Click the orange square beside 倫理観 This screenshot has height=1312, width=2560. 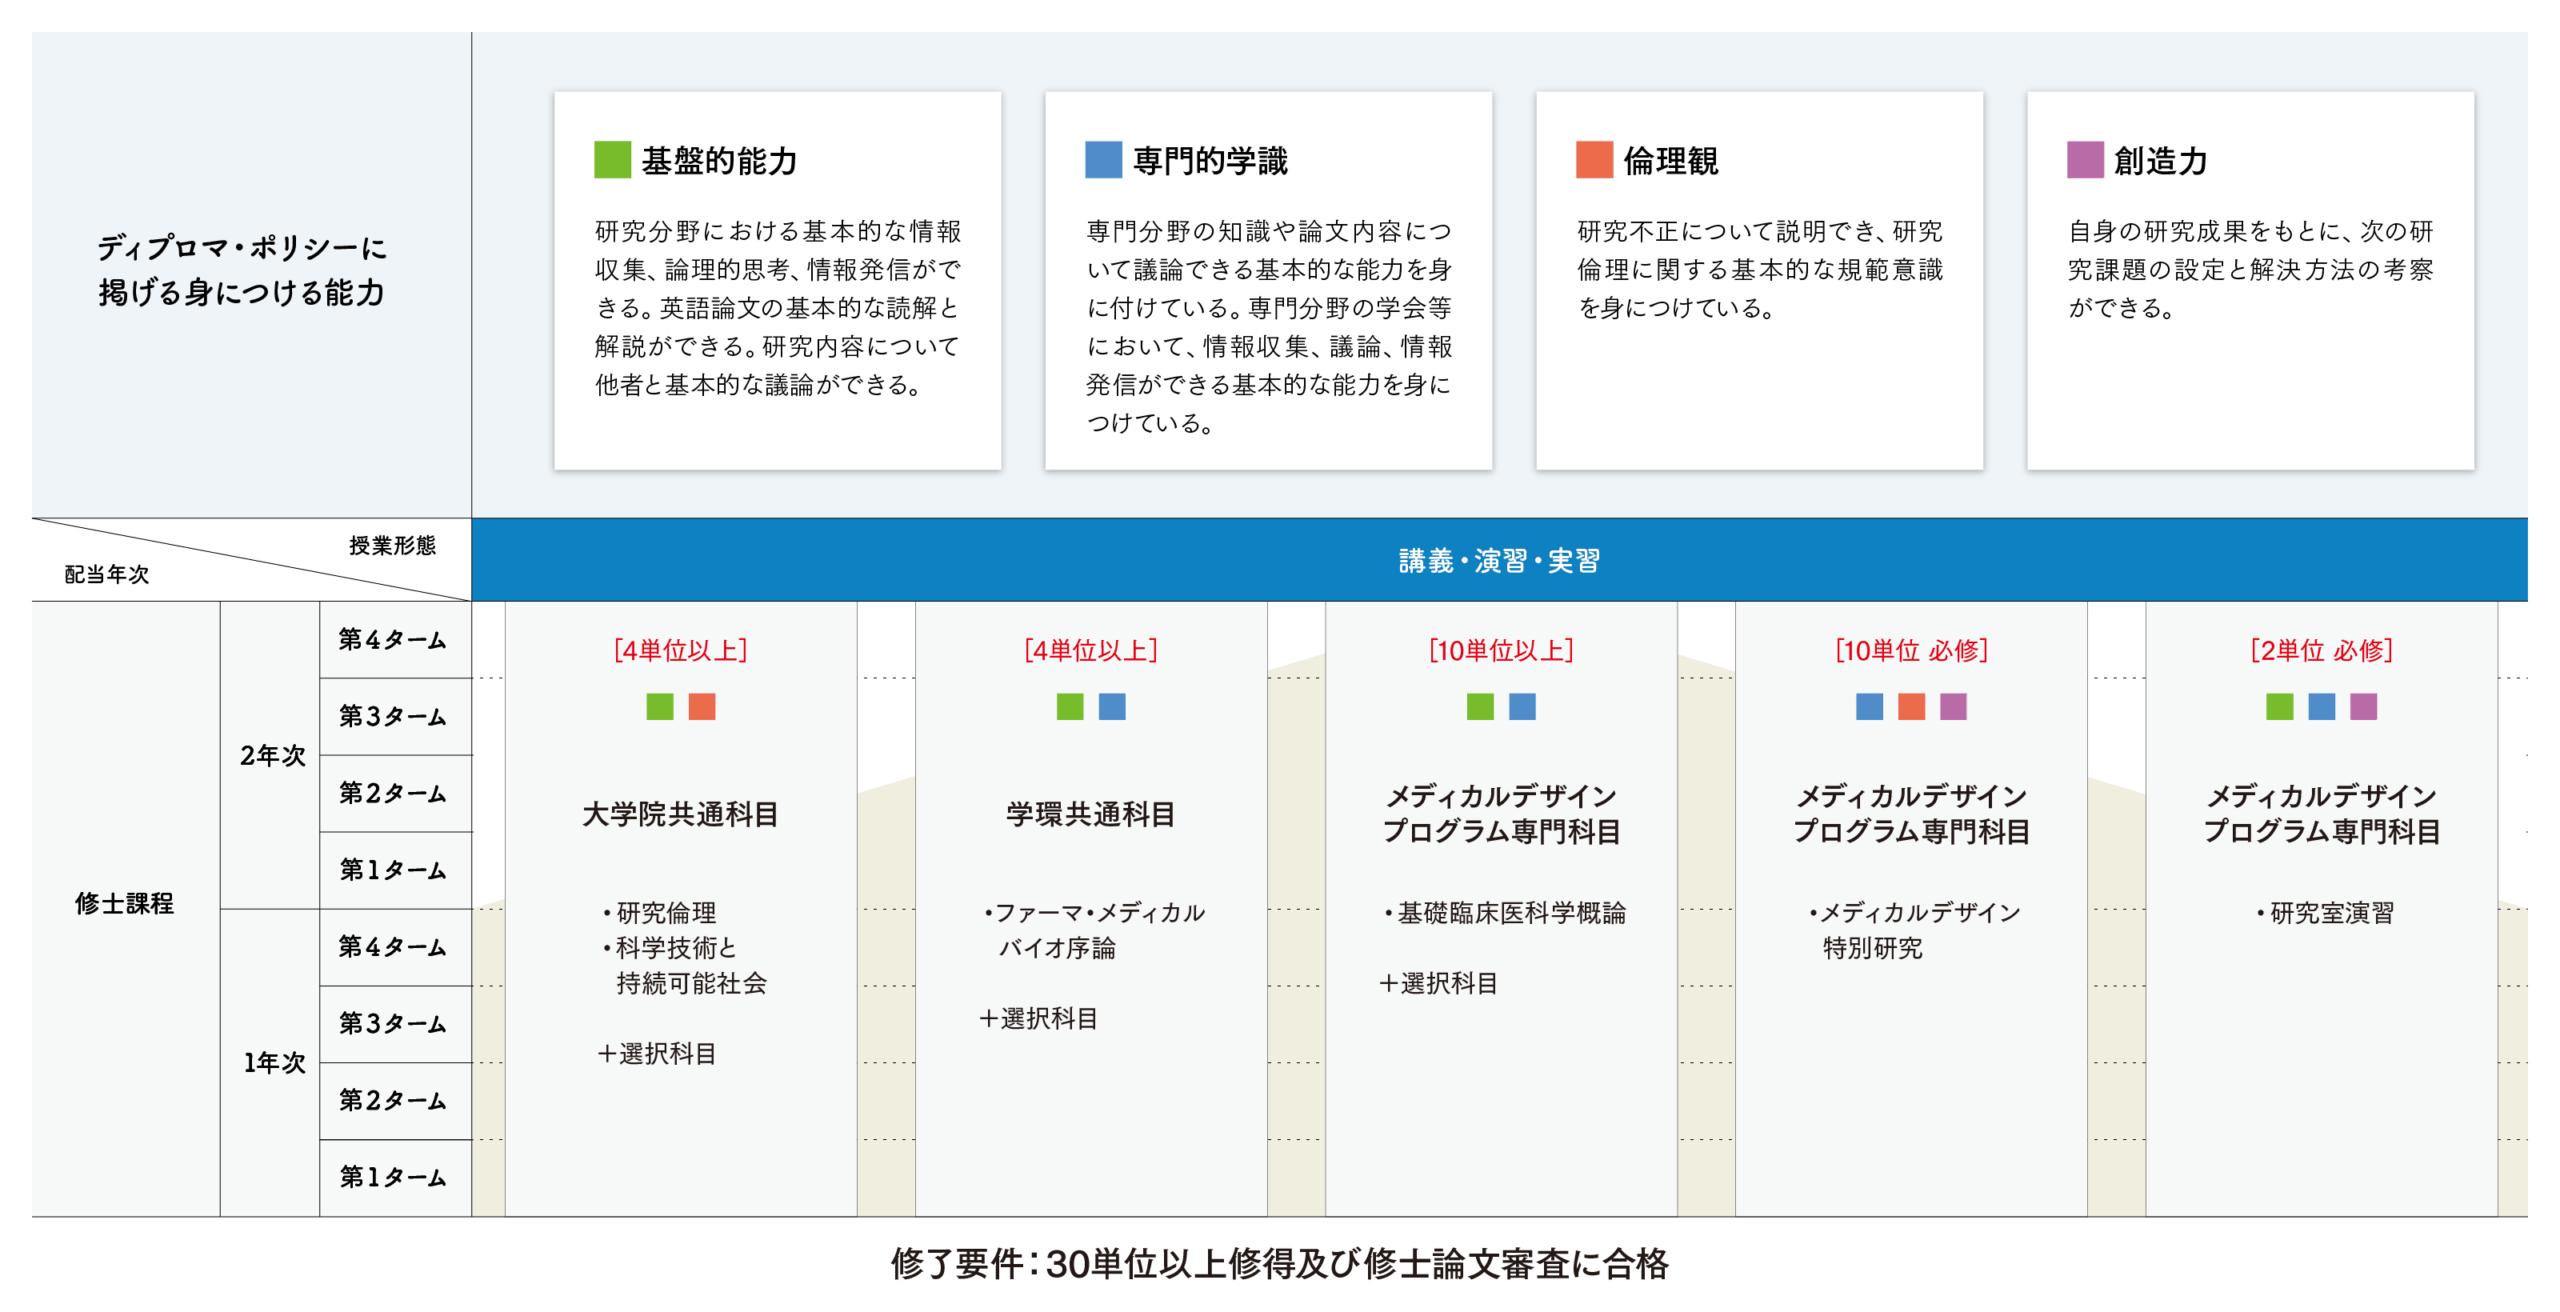tap(1594, 160)
